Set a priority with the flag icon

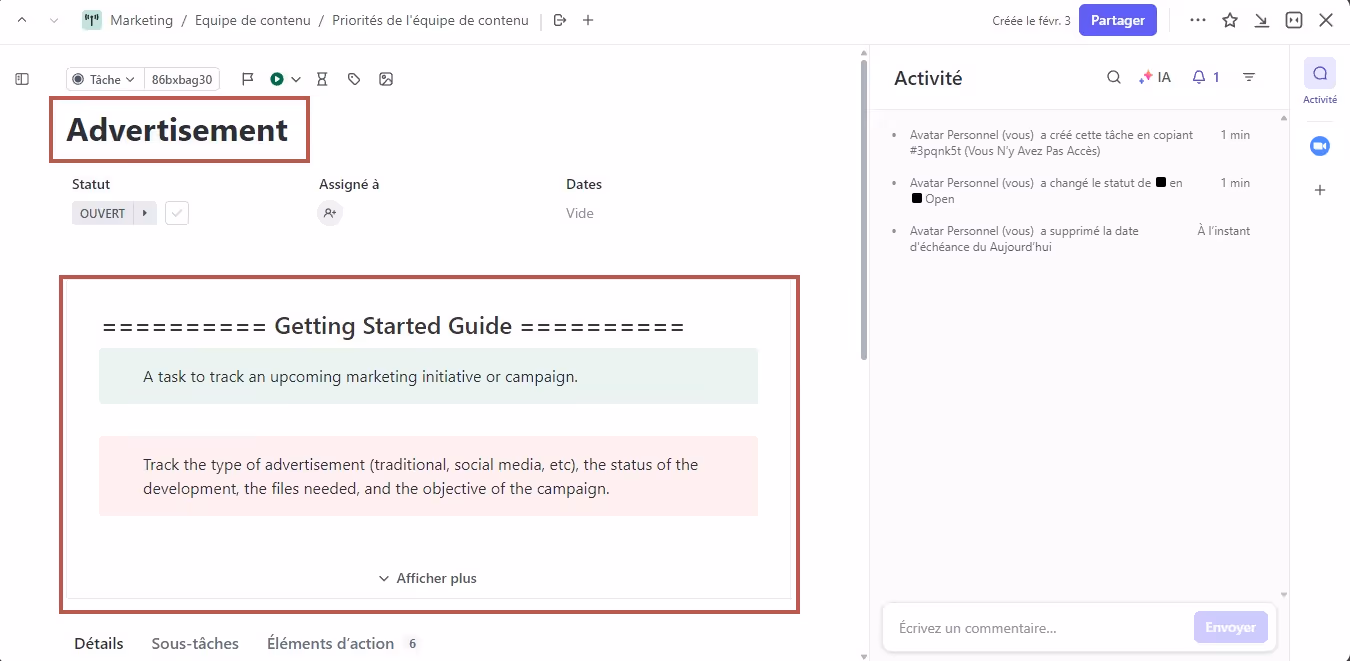(248, 78)
